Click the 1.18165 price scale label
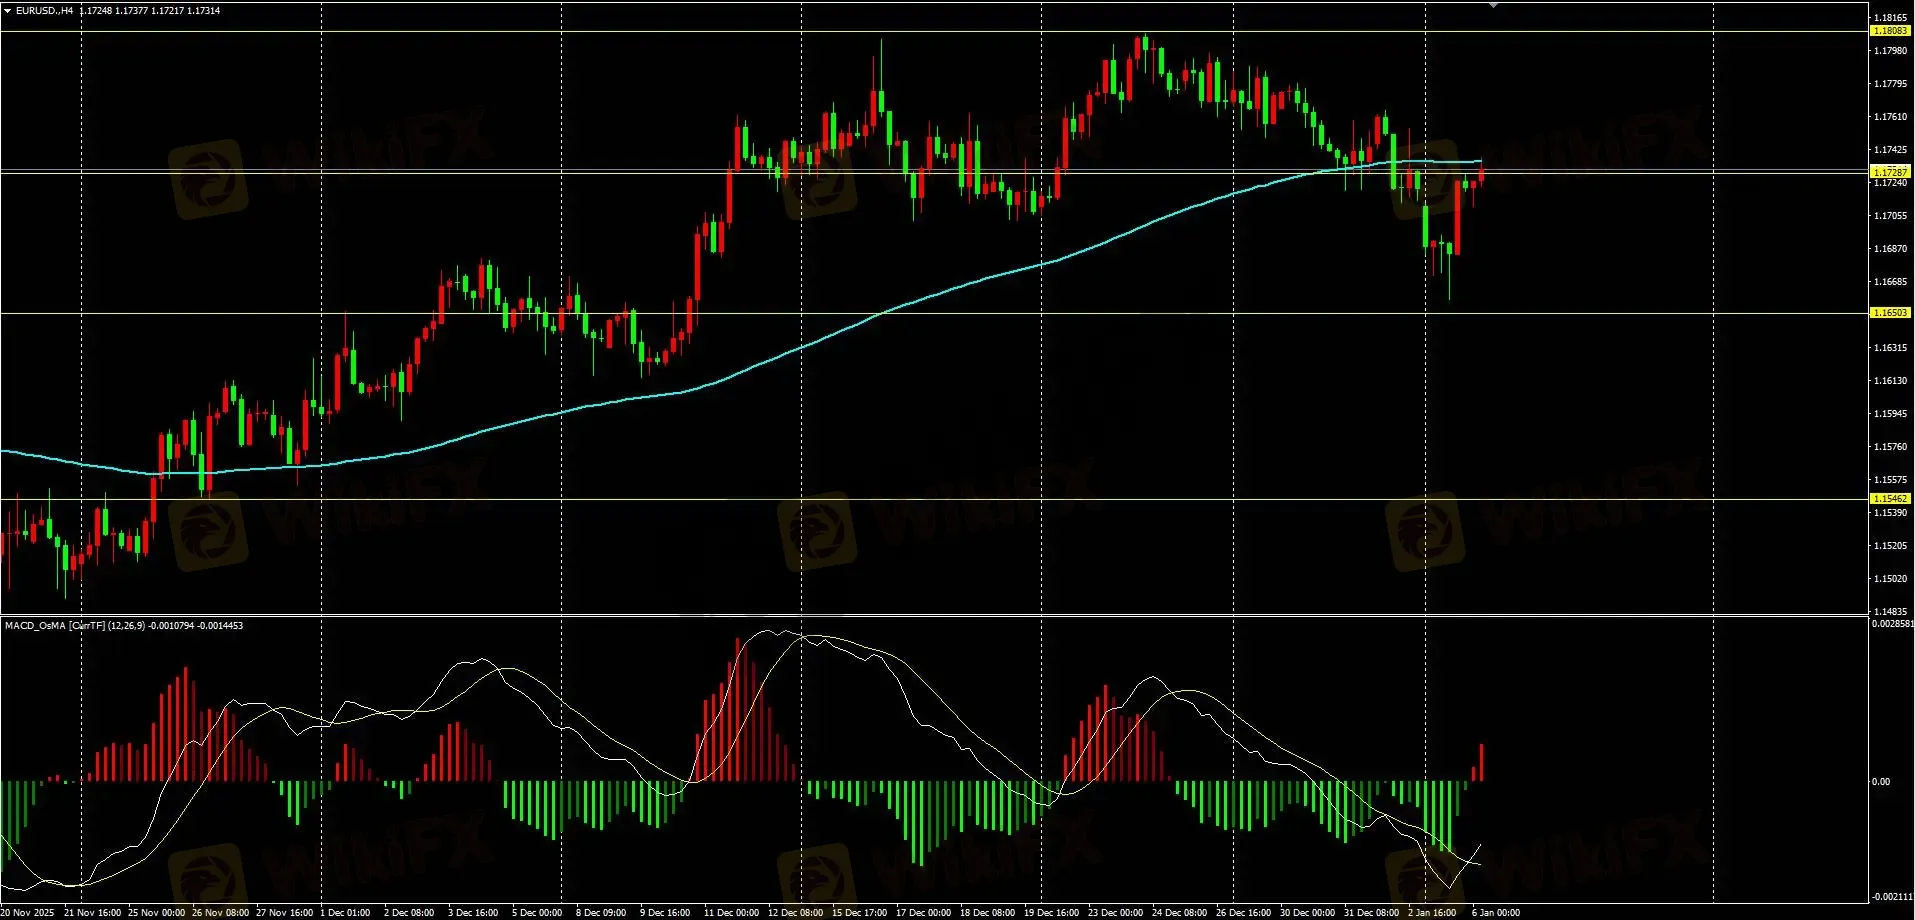Screen dimensions: 1915x920 pos(1890,18)
